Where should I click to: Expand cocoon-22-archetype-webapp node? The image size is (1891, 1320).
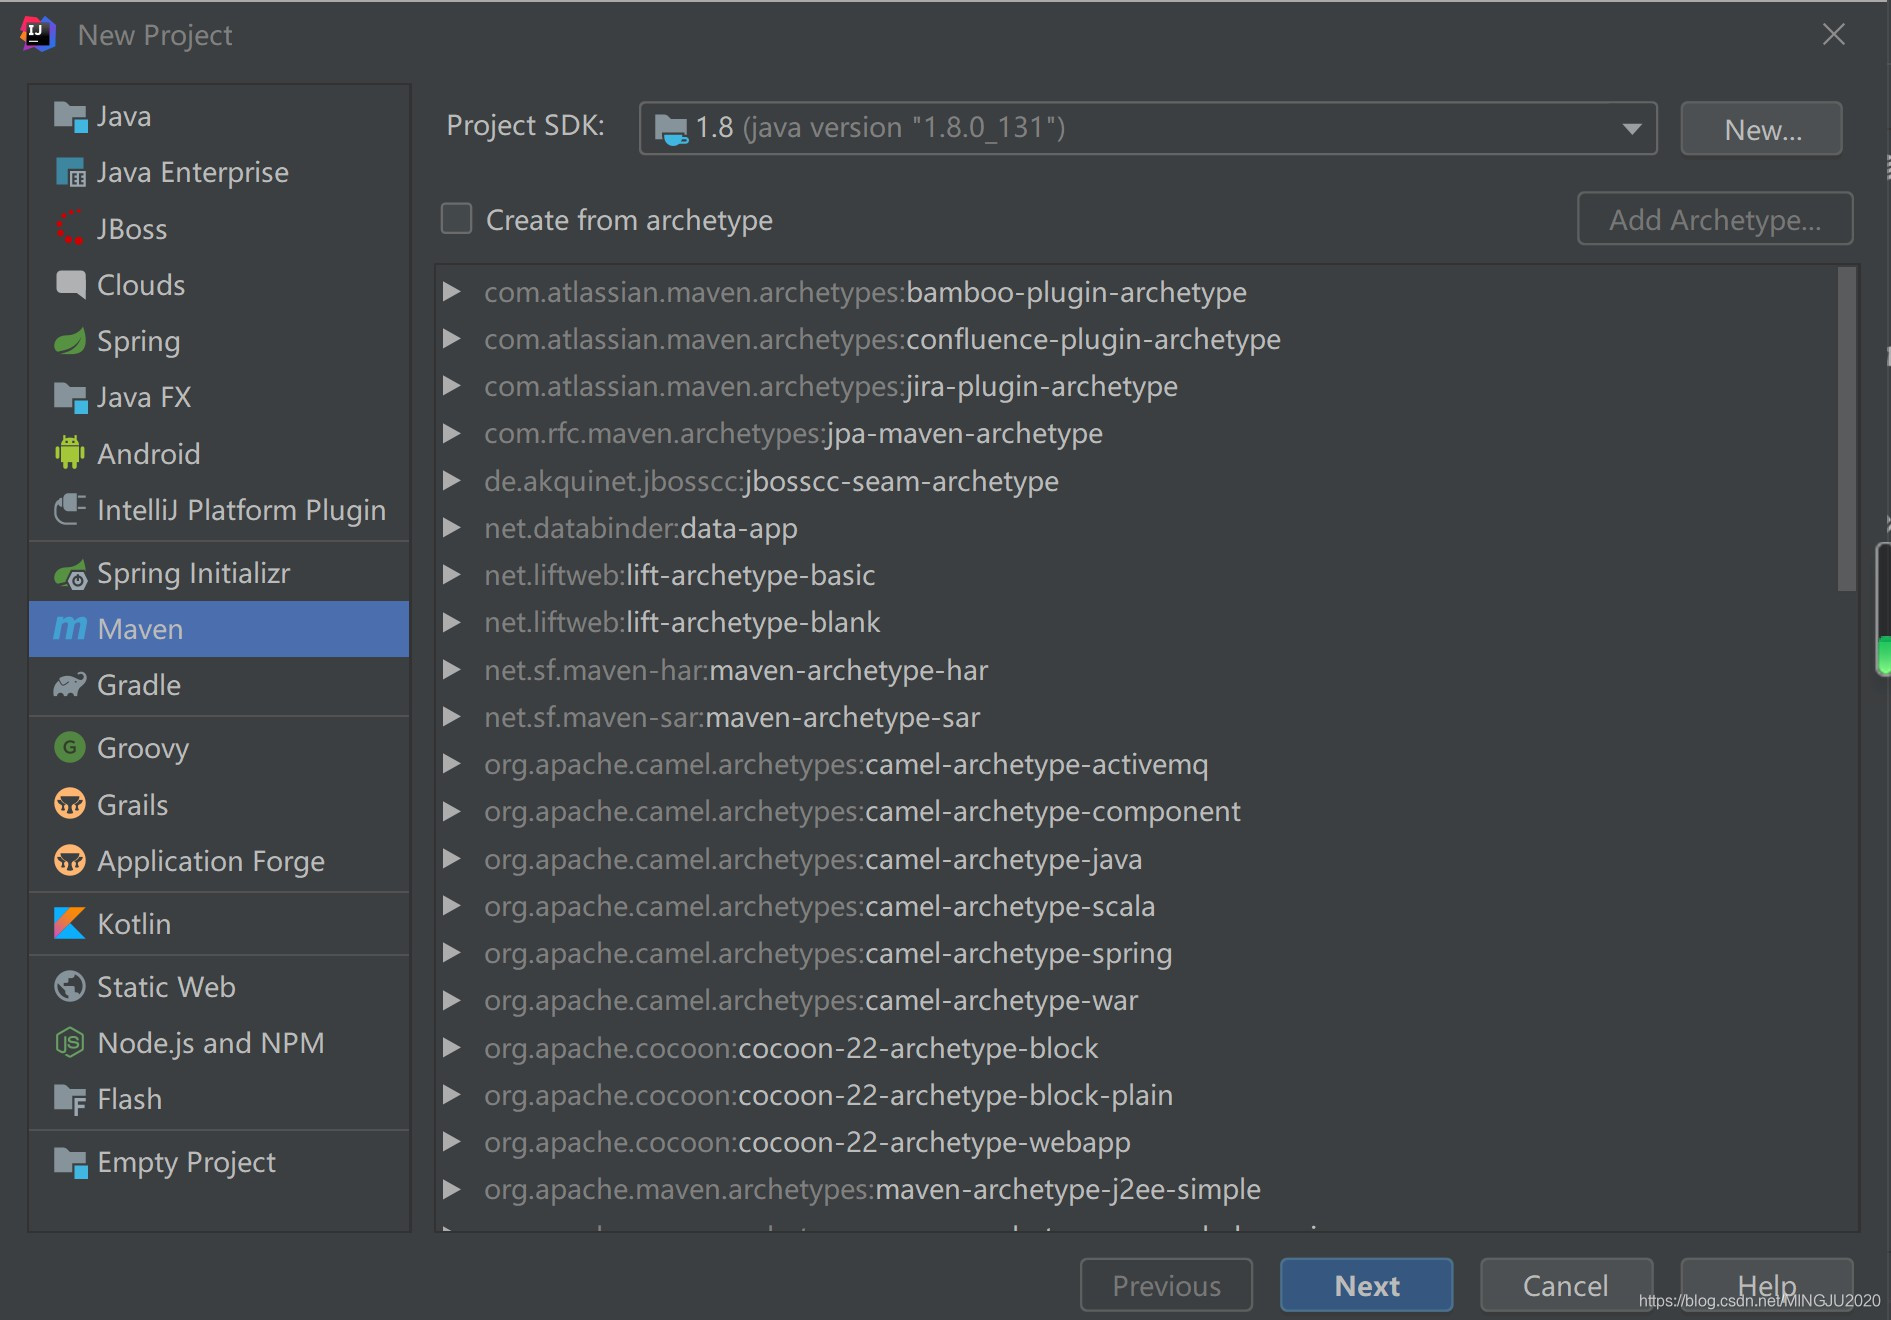pos(452,1142)
